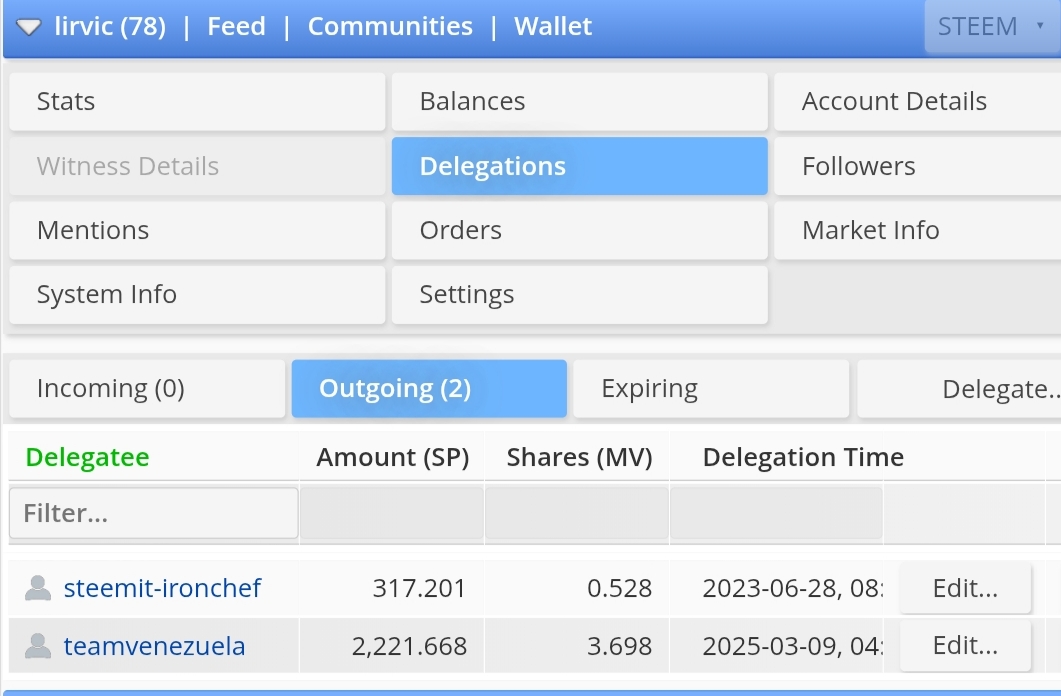Expand the STEEM currency dropdown

click(x=992, y=26)
